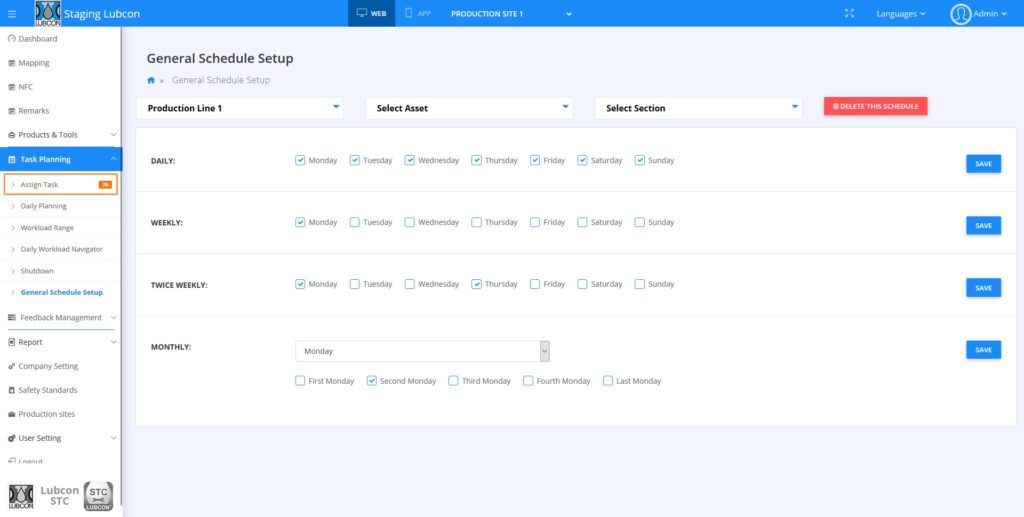Open the Production Line 1 dropdown

(240, 108)
